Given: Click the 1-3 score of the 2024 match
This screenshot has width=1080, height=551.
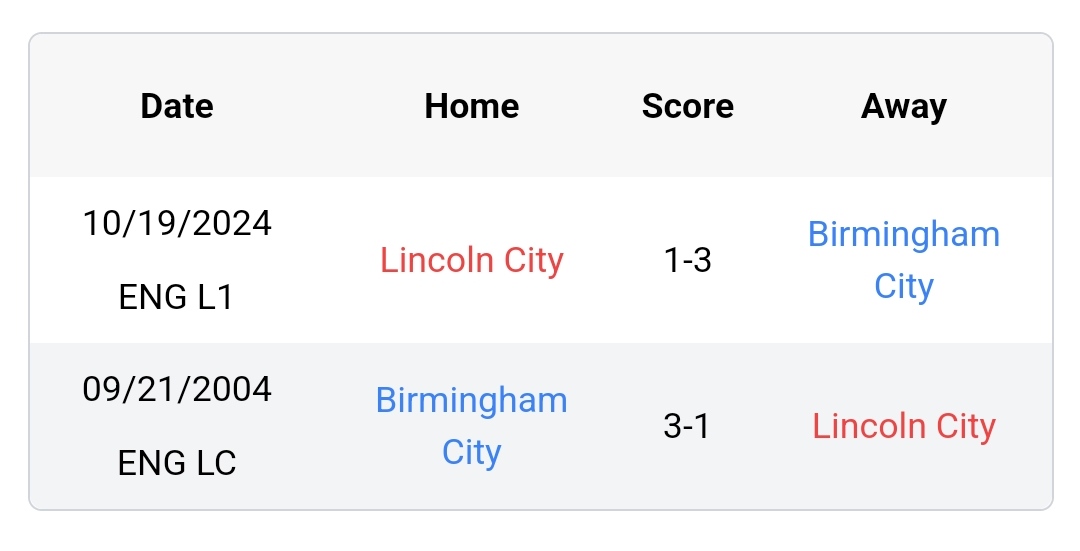Looking at the screenshot, I should point(688,260).
